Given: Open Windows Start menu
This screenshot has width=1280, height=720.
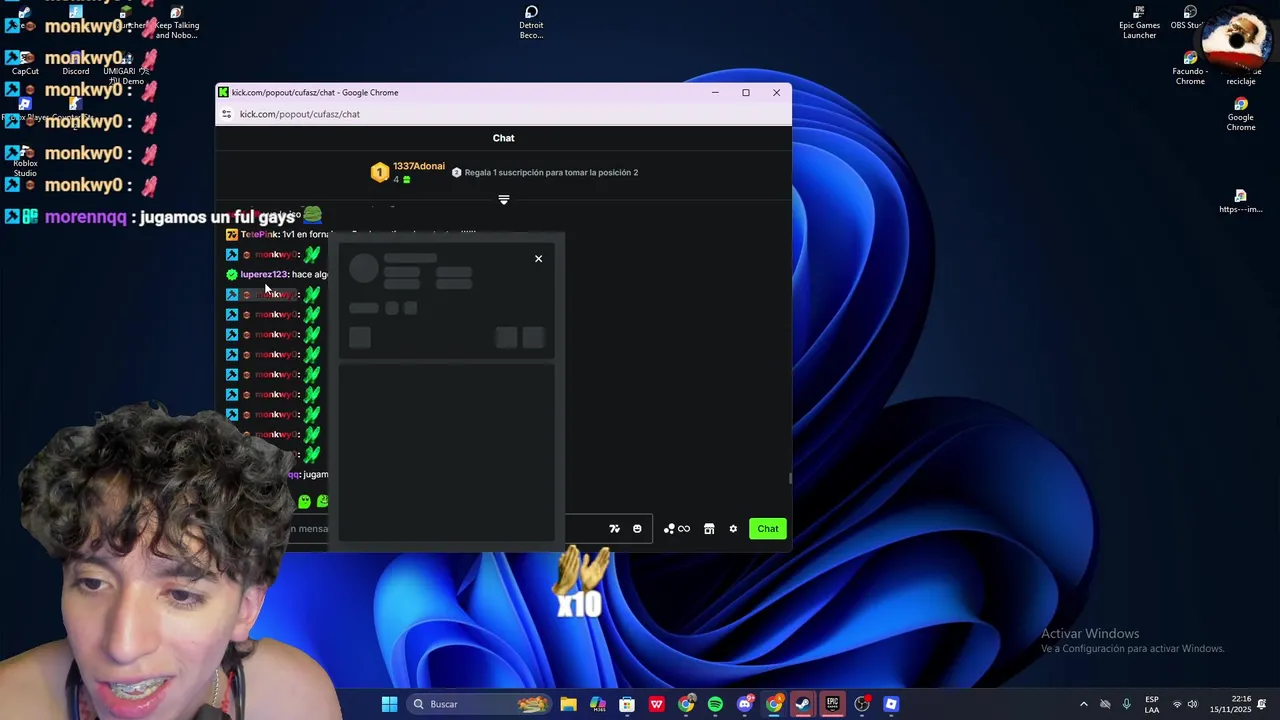Looking at the screenshot, I should [x=389, y=704].
